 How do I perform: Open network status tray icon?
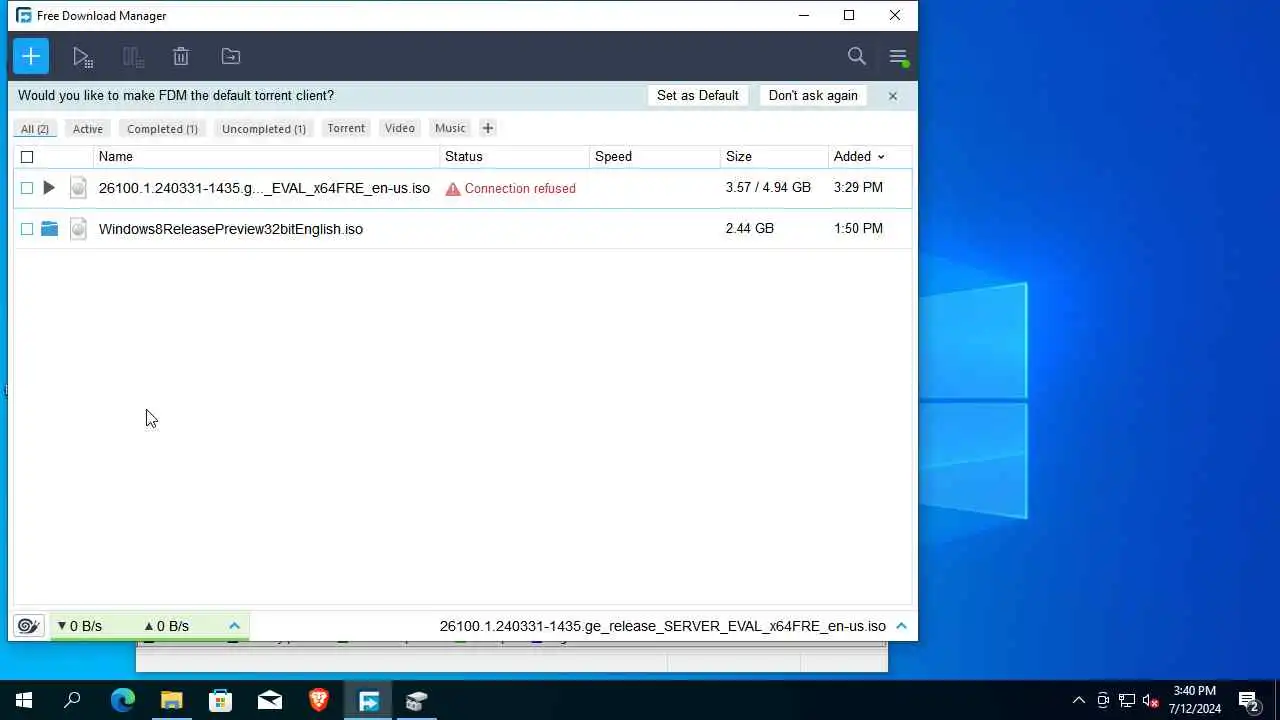(x=1127, y=700)
